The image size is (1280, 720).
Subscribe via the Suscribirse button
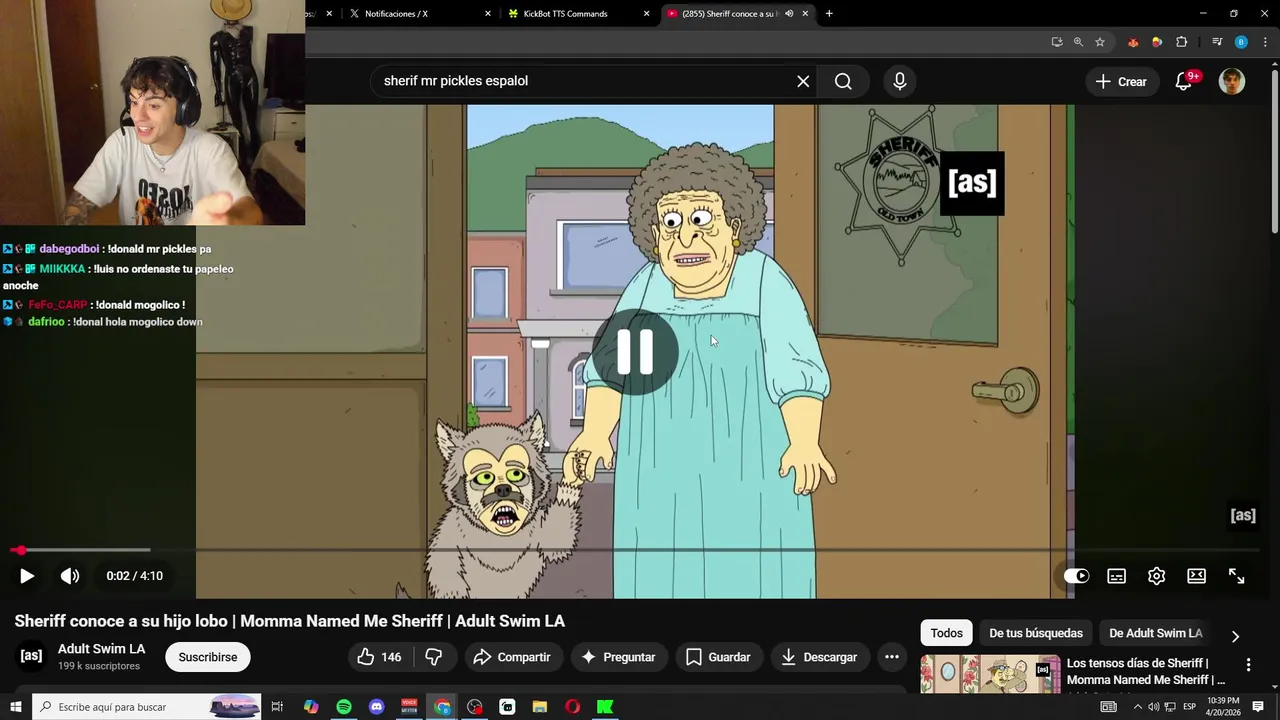click(208, 657)
